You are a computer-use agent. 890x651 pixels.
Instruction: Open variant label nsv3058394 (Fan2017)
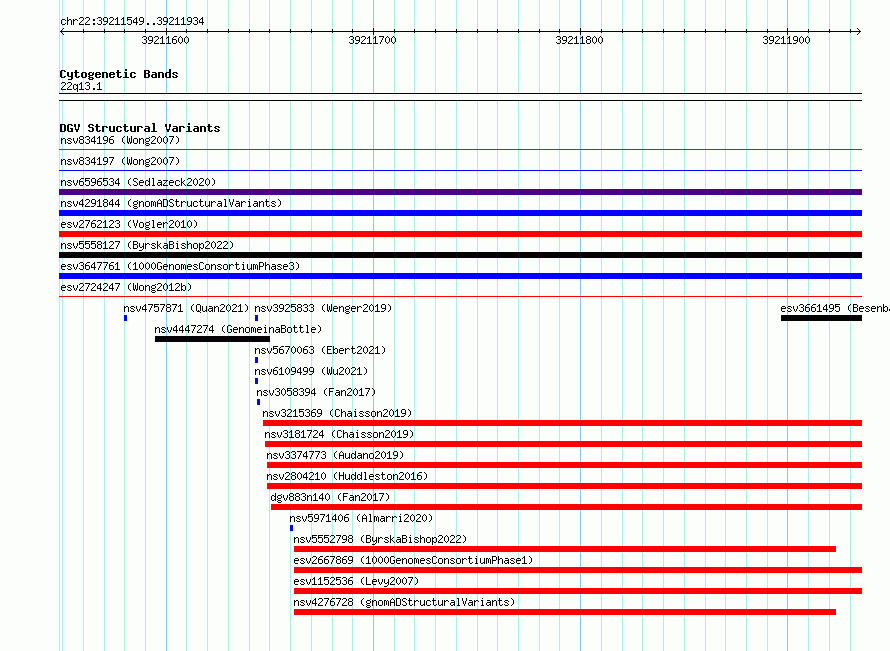(x=316, y=392)
